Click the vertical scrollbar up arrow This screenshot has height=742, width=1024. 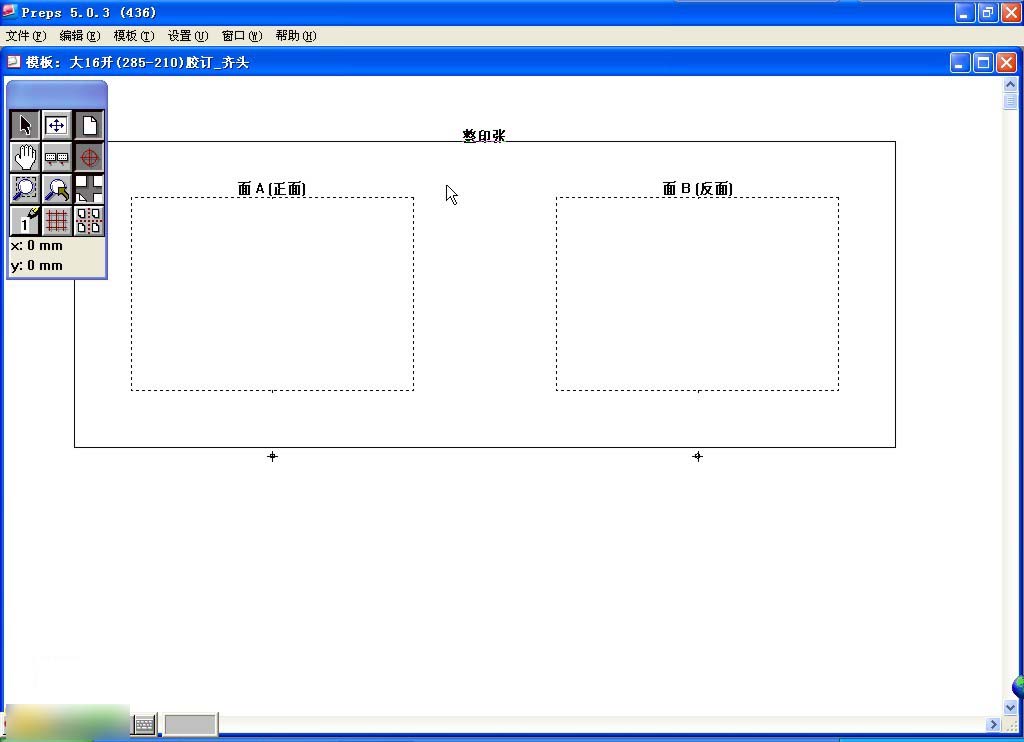1010,84
